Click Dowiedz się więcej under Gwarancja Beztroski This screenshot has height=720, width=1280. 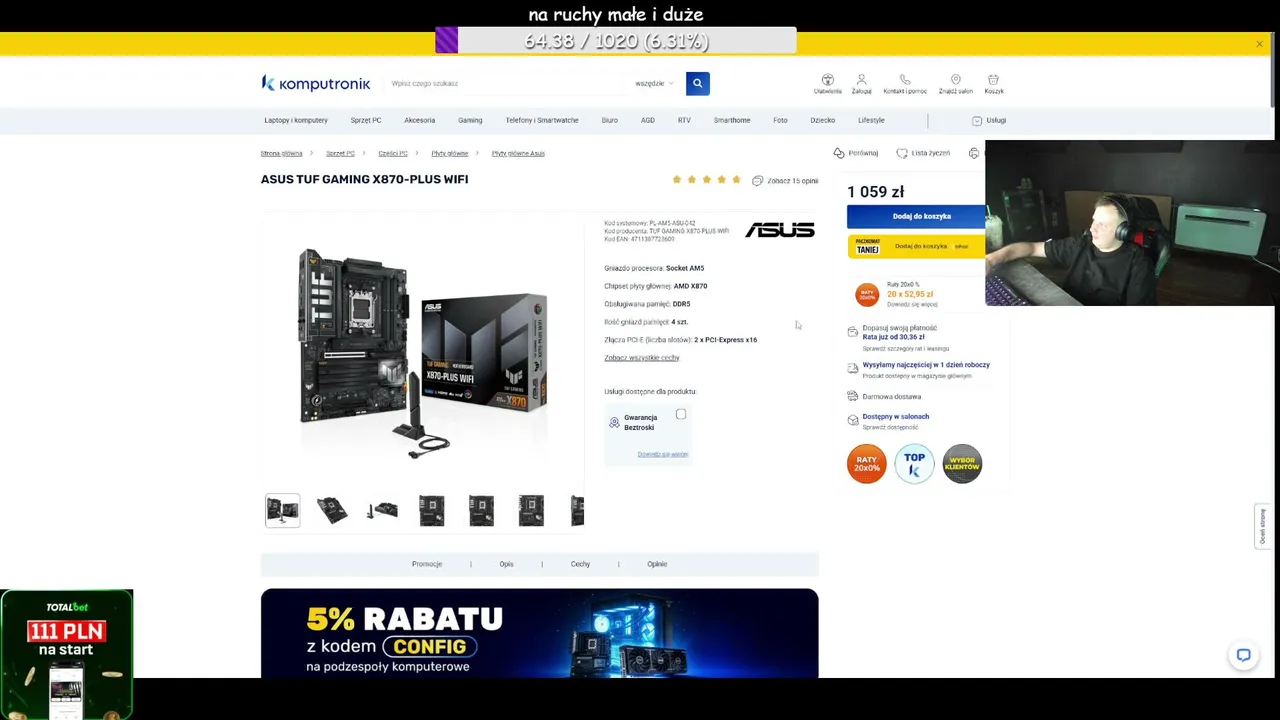pos(663,454)
